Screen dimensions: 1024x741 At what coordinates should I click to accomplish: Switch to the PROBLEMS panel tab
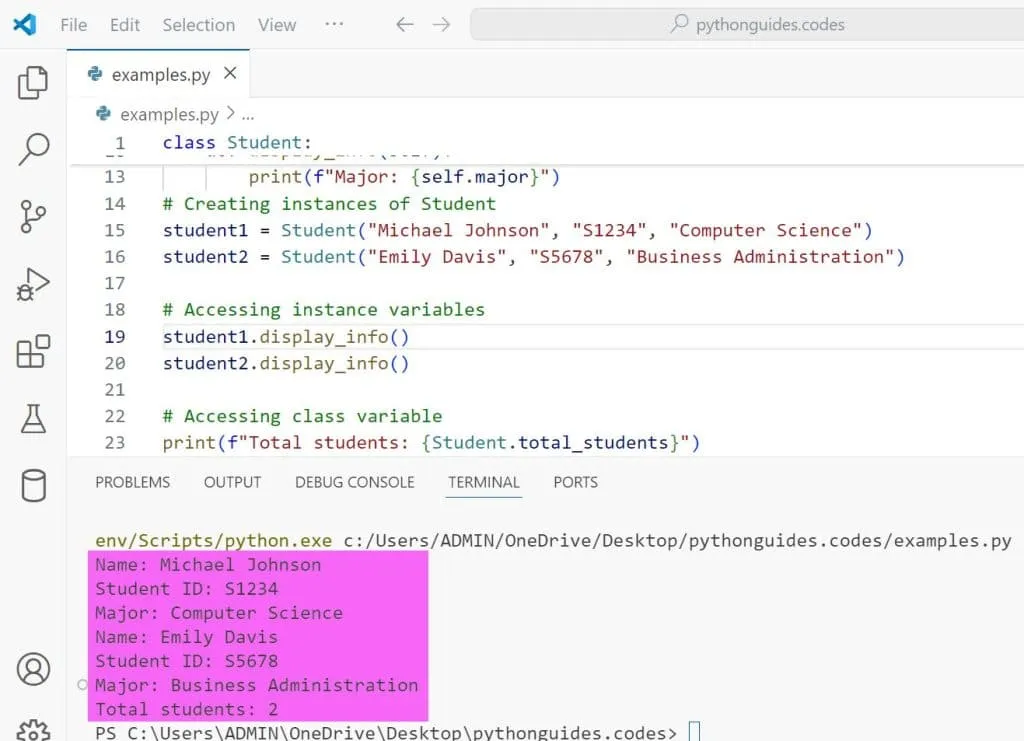click(x=132, y=482)
